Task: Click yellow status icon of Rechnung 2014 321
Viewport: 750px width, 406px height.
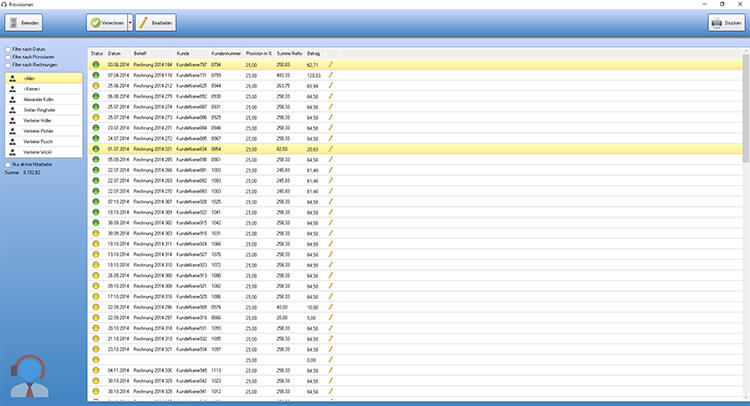Action: pyautogui.click(x=96, y=349)
